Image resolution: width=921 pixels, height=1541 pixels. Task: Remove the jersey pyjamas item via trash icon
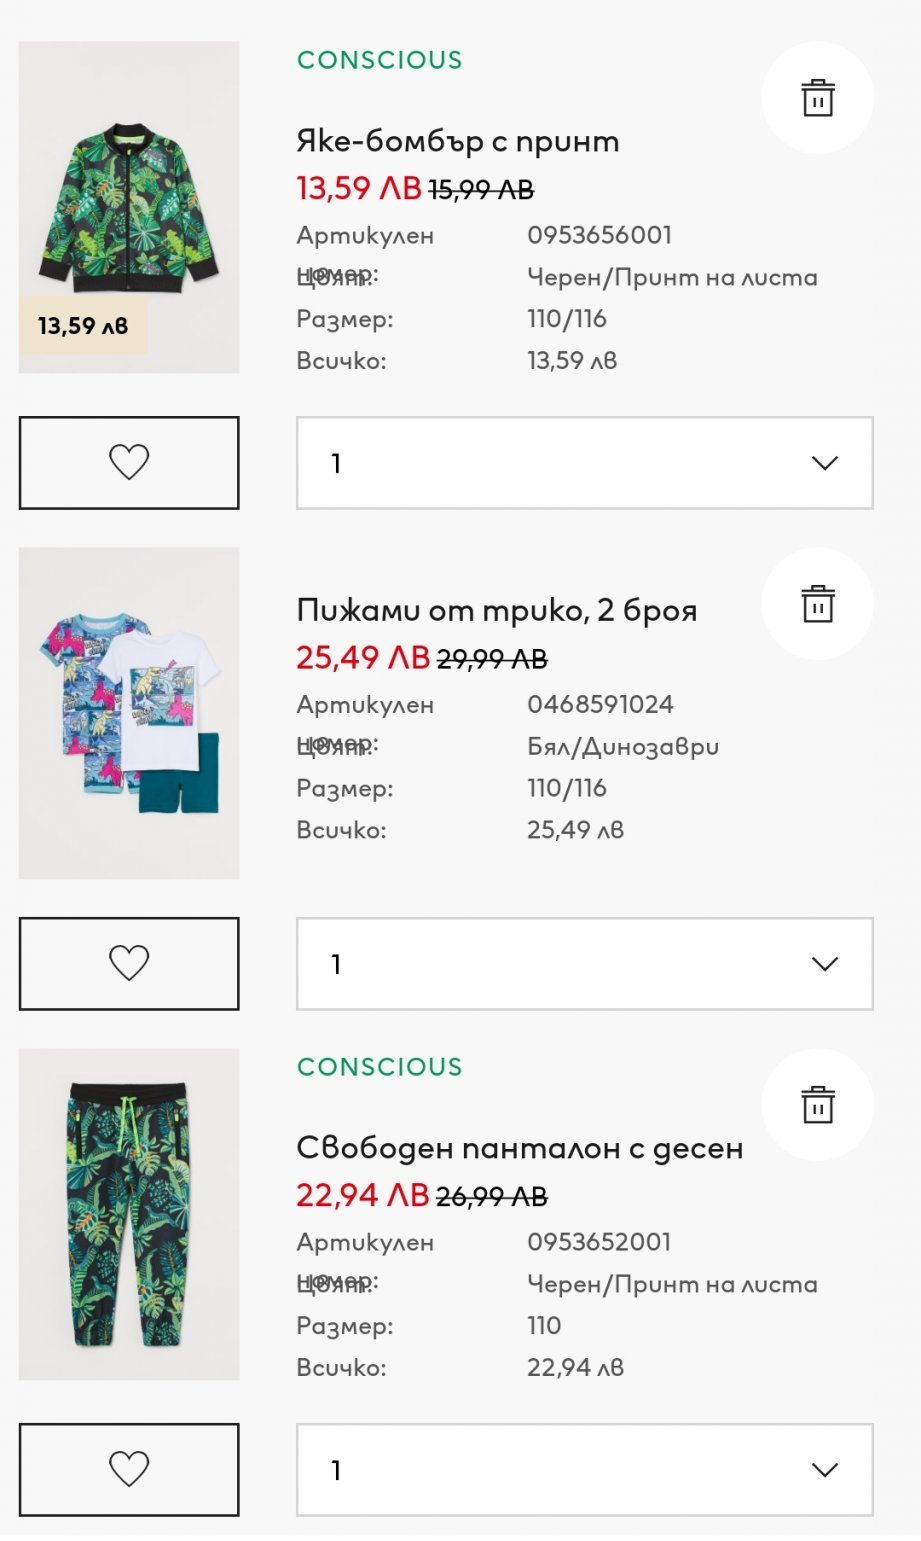pyautogui.click(x=817, y=604)
